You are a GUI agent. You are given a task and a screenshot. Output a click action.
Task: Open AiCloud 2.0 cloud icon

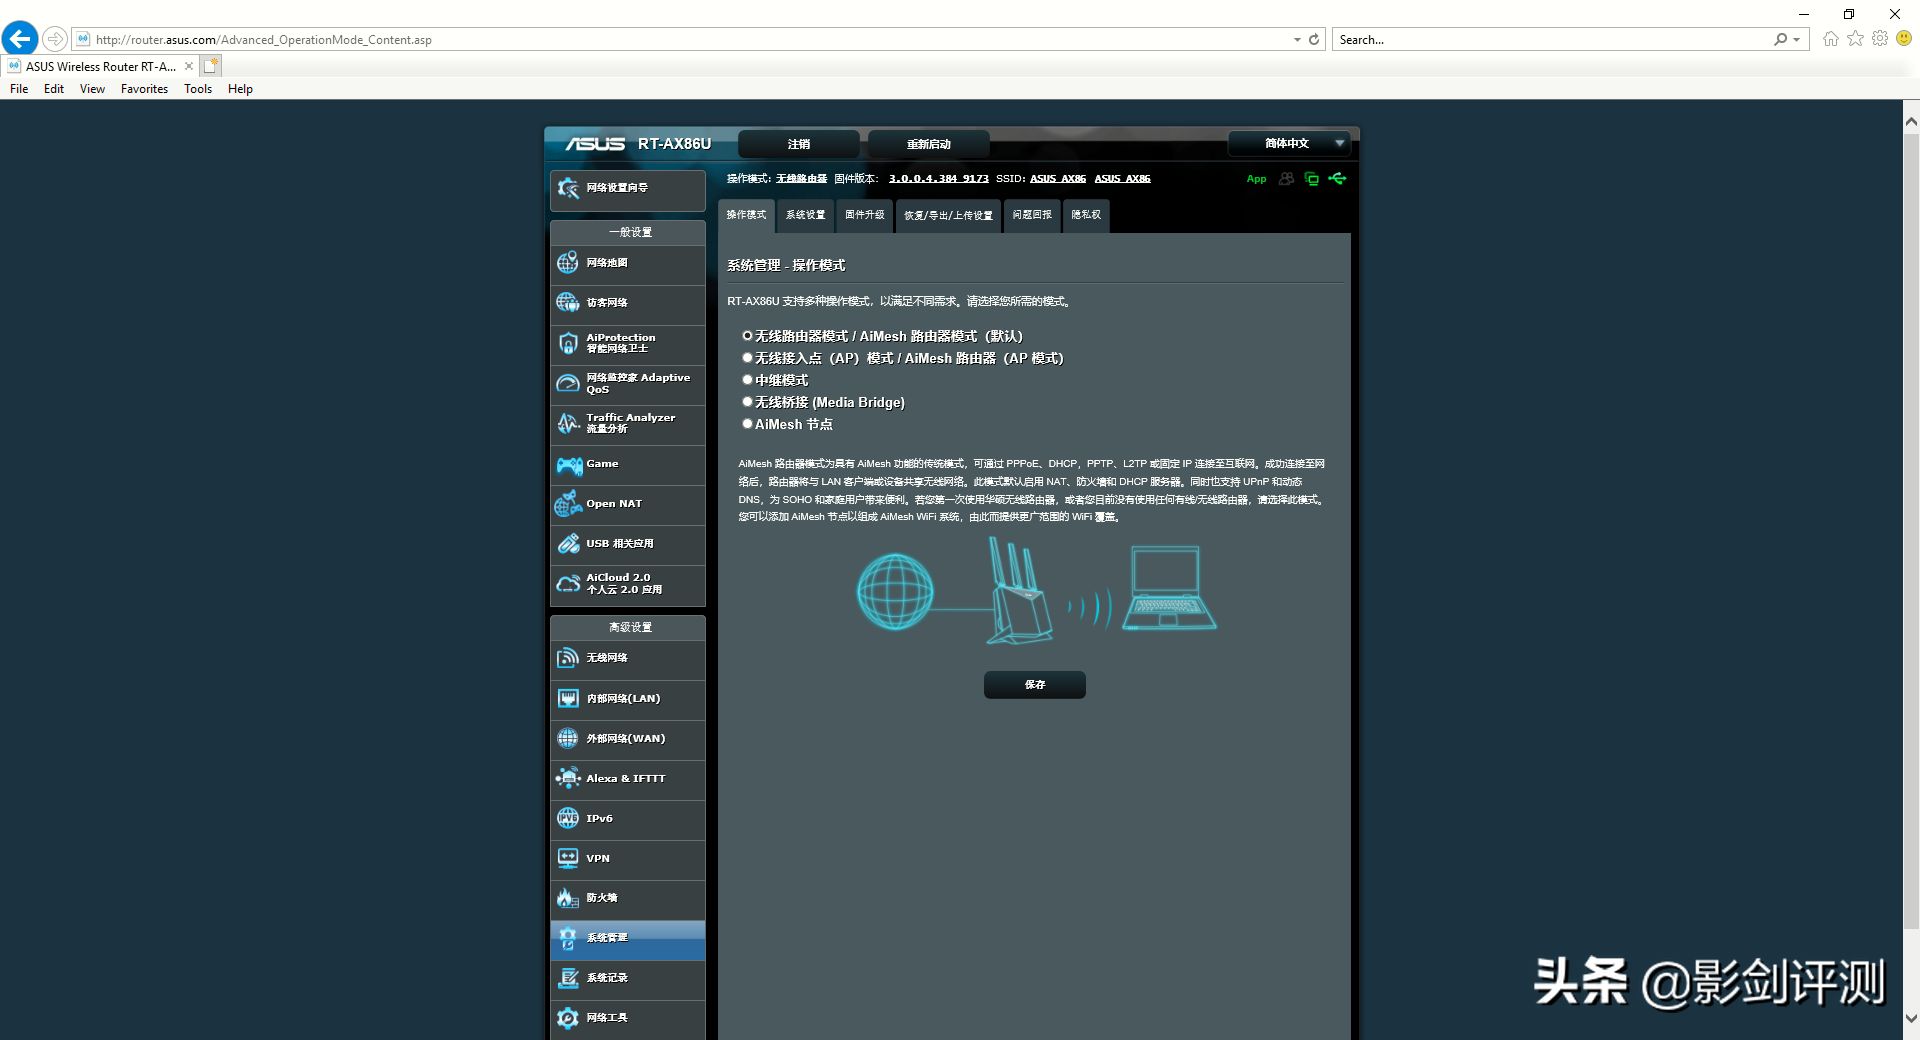568,584
